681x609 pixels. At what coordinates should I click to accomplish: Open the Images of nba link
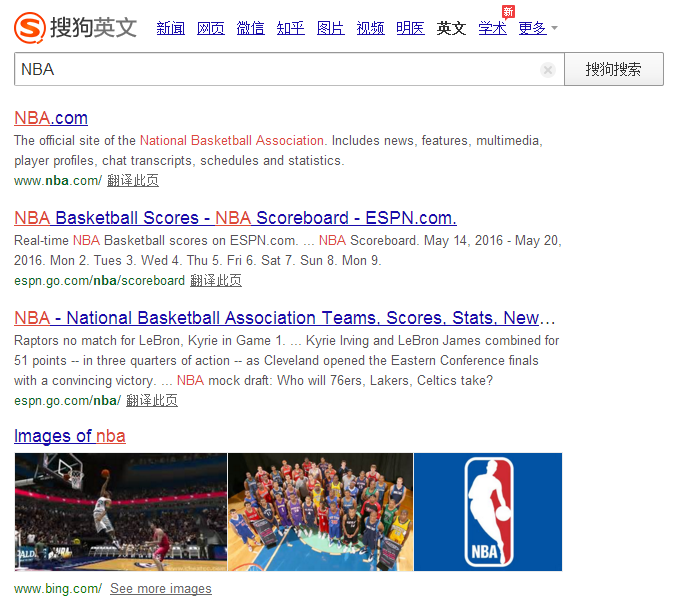pyautogui.click(x=70, y=436)
